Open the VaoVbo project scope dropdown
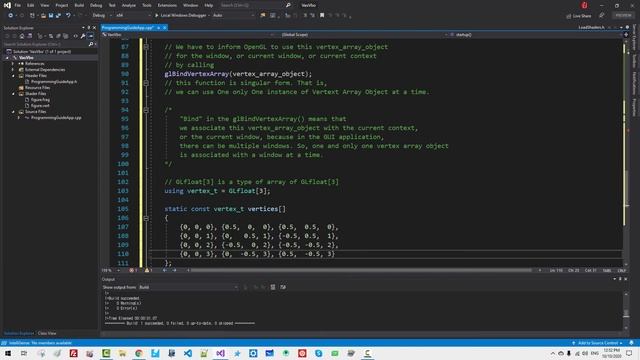 coord(187,35)
